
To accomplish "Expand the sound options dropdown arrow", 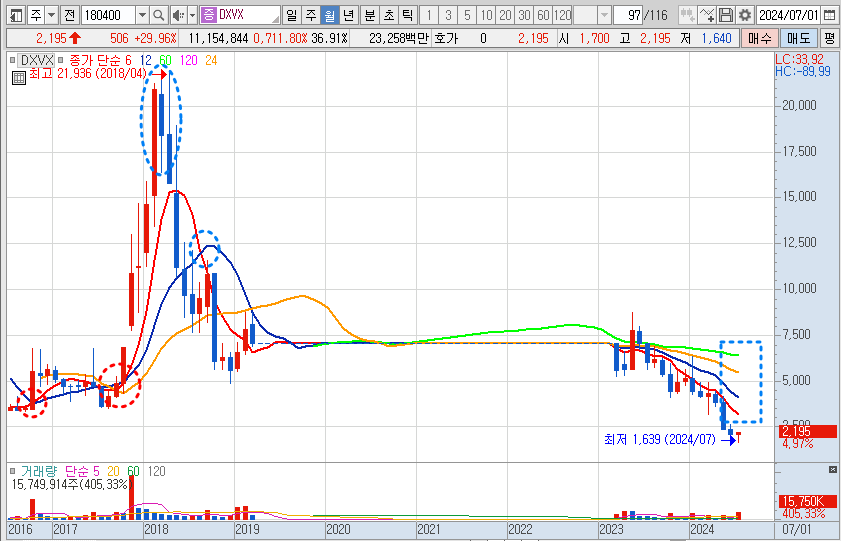I will pyautogui.click(x=193, y=15).
